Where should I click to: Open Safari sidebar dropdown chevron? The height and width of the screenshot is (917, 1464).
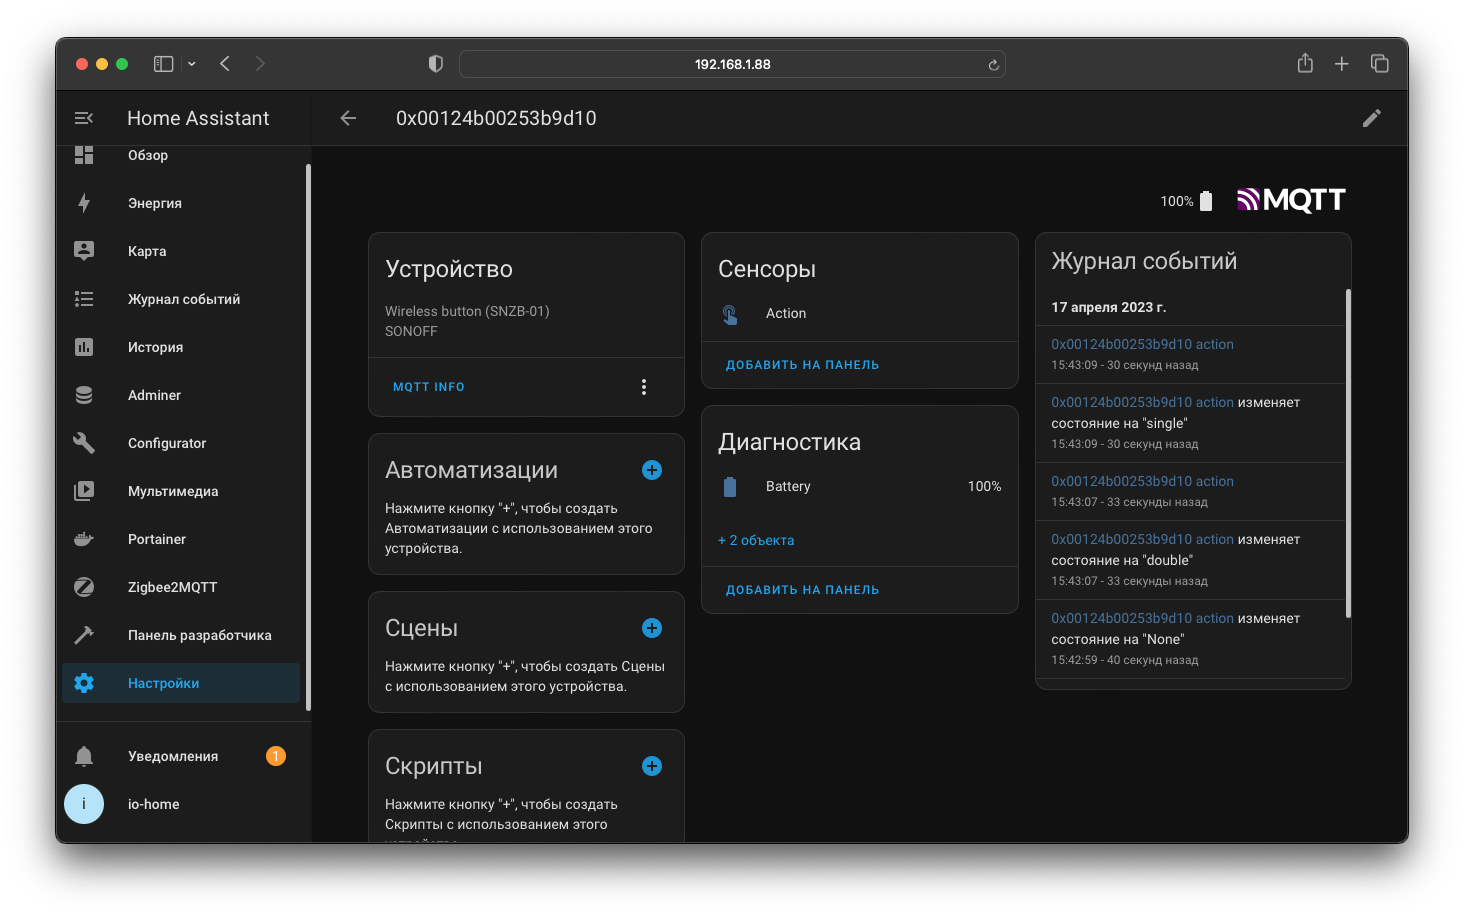[192, 64]
